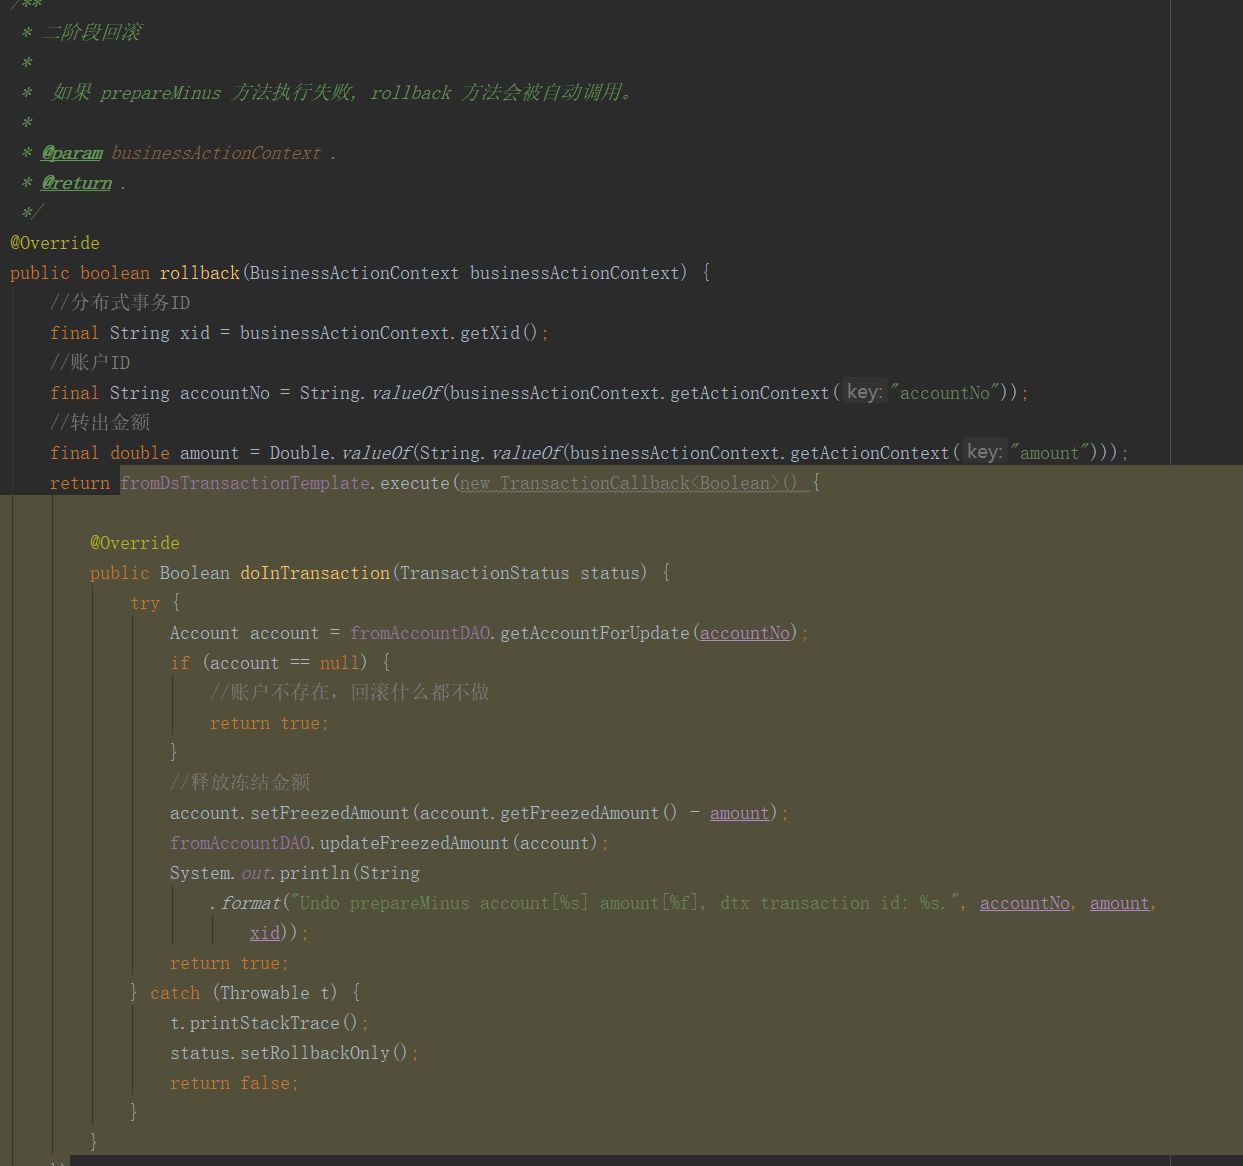Click the key: hint before "amount" string

pyautogui.click(x=985, y=452)
